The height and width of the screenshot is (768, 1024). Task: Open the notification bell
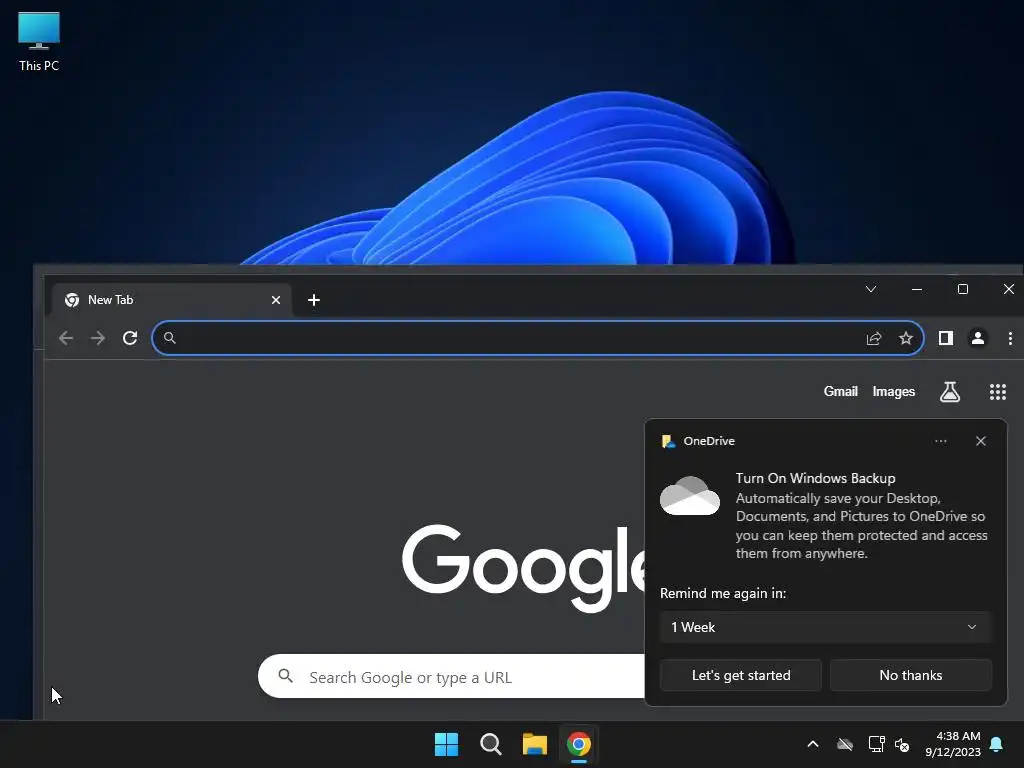click(996, 744)
